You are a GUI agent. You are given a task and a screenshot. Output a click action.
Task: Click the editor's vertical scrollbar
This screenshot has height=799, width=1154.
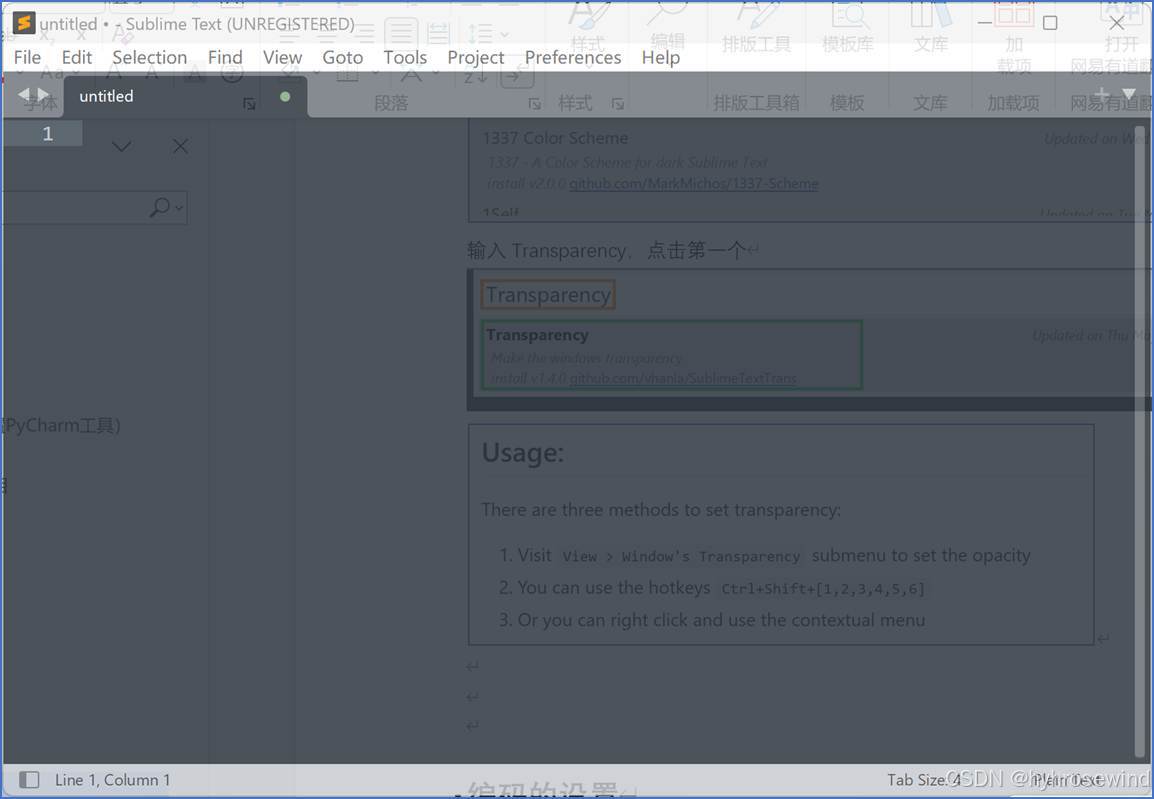[1140, 441]
